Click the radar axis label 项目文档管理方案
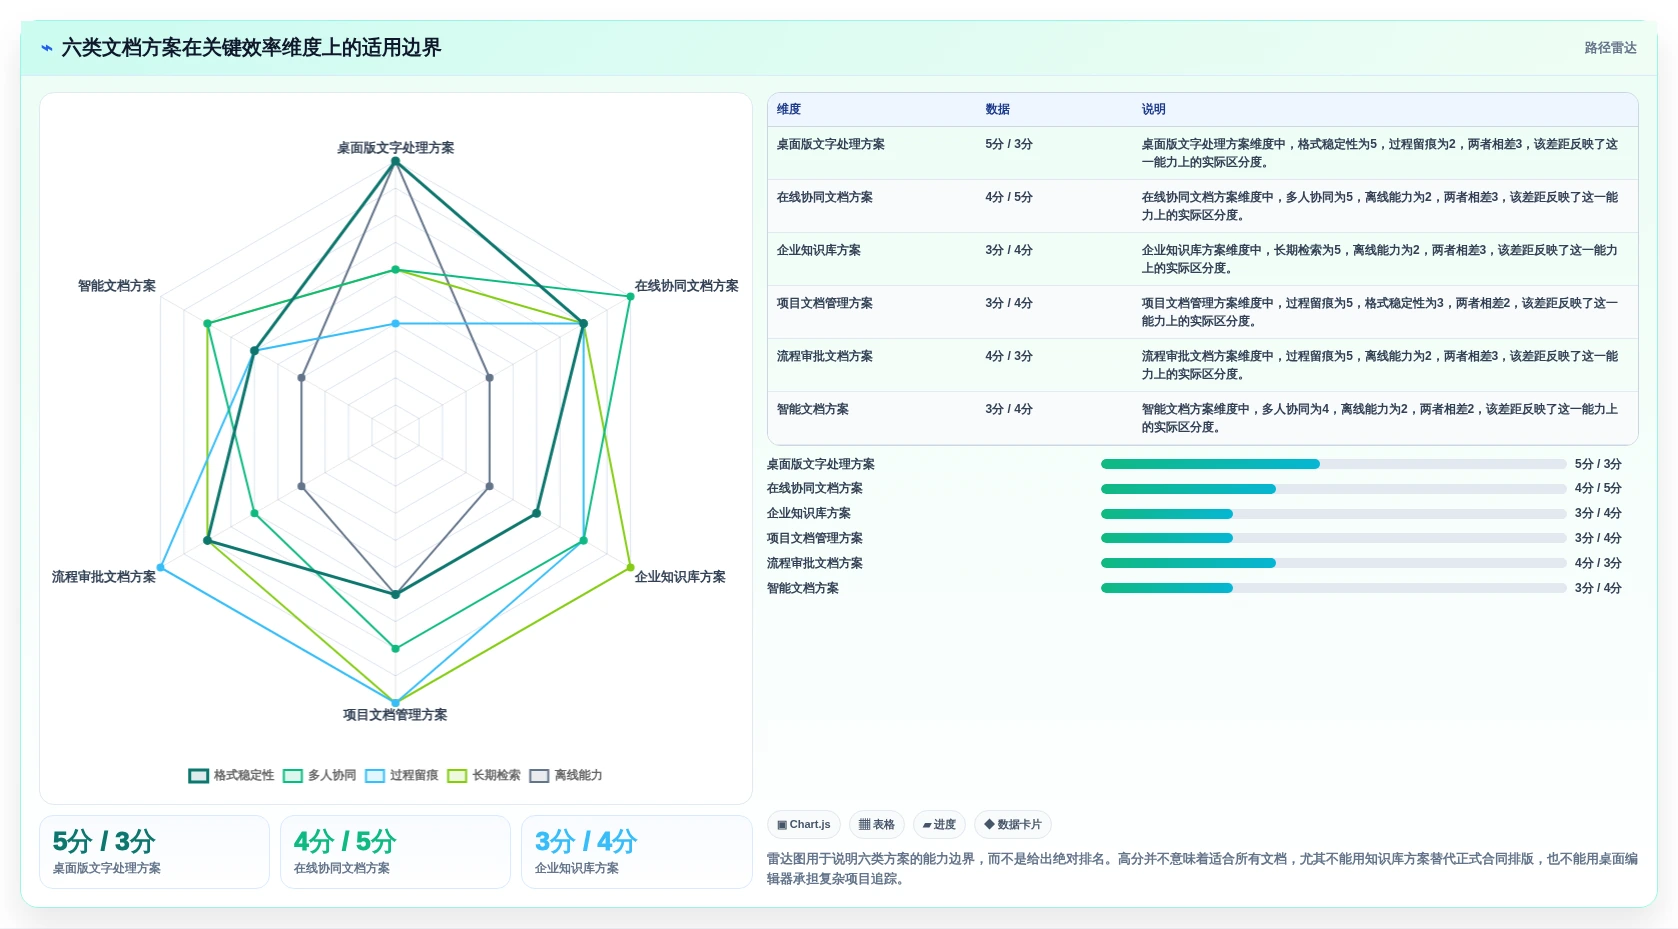 (x=395, y=715)
